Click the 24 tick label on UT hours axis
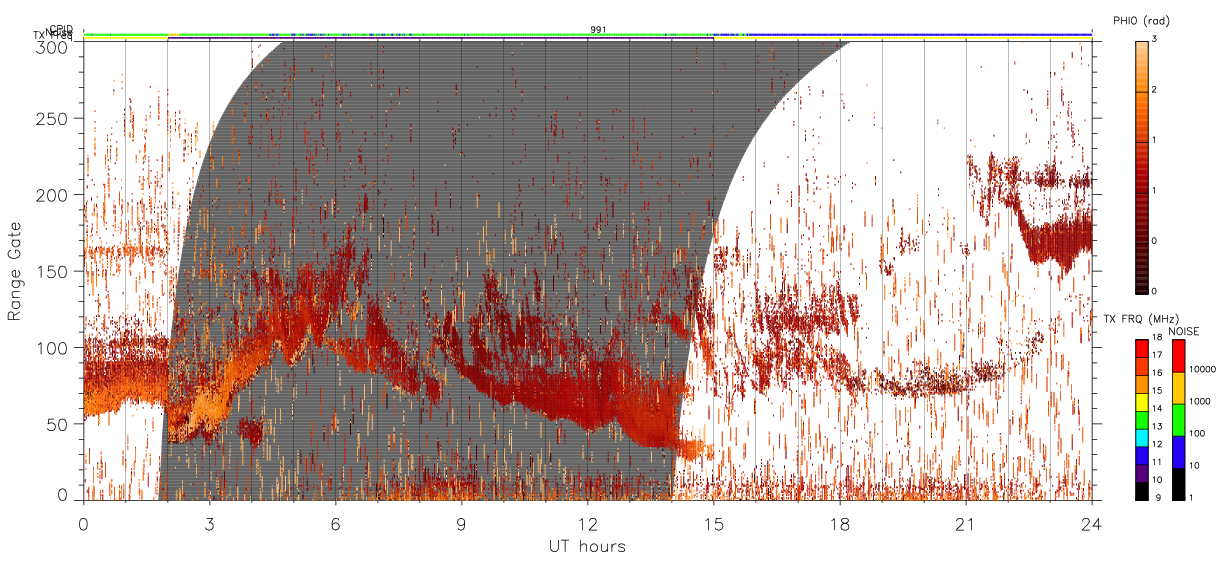 coord(1091,524)
